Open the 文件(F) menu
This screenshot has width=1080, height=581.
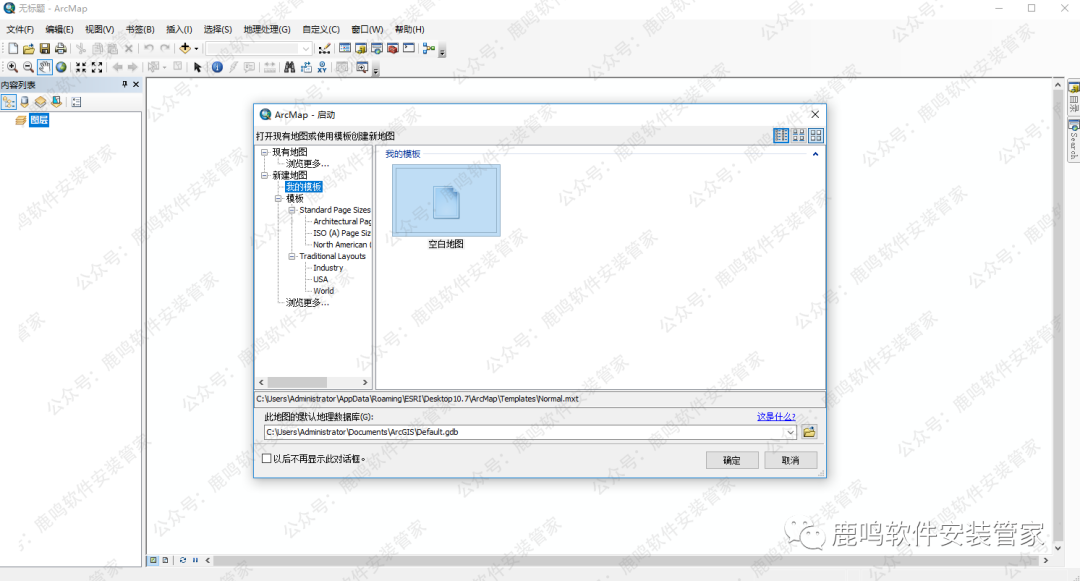click(20, 30)
